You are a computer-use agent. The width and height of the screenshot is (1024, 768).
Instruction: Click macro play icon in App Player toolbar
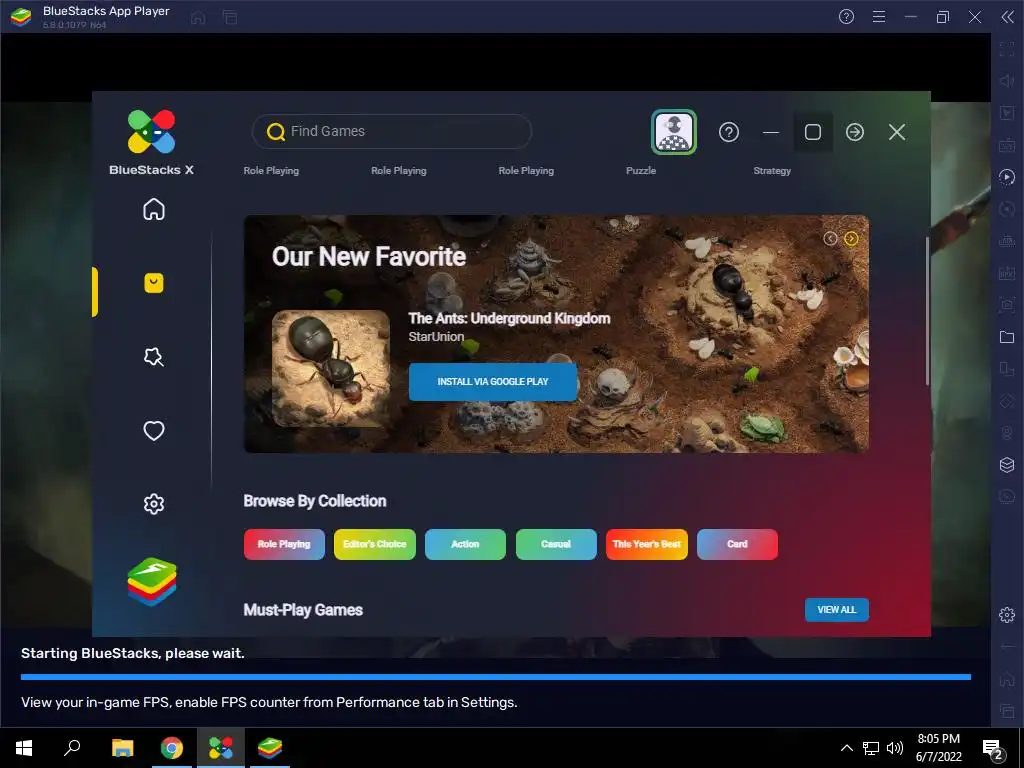point(1007,177)
